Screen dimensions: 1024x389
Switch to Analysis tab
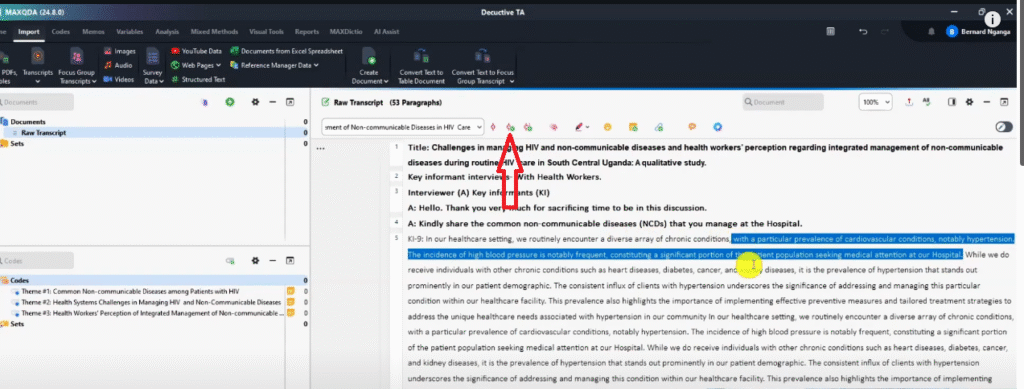tap(167, 31)
